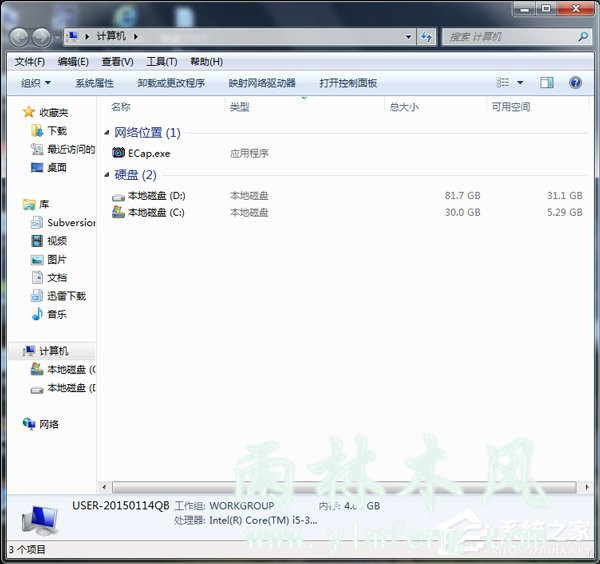Click the horizontal scrollbar left arrow
600x564 pixels.
pos(104,487)
